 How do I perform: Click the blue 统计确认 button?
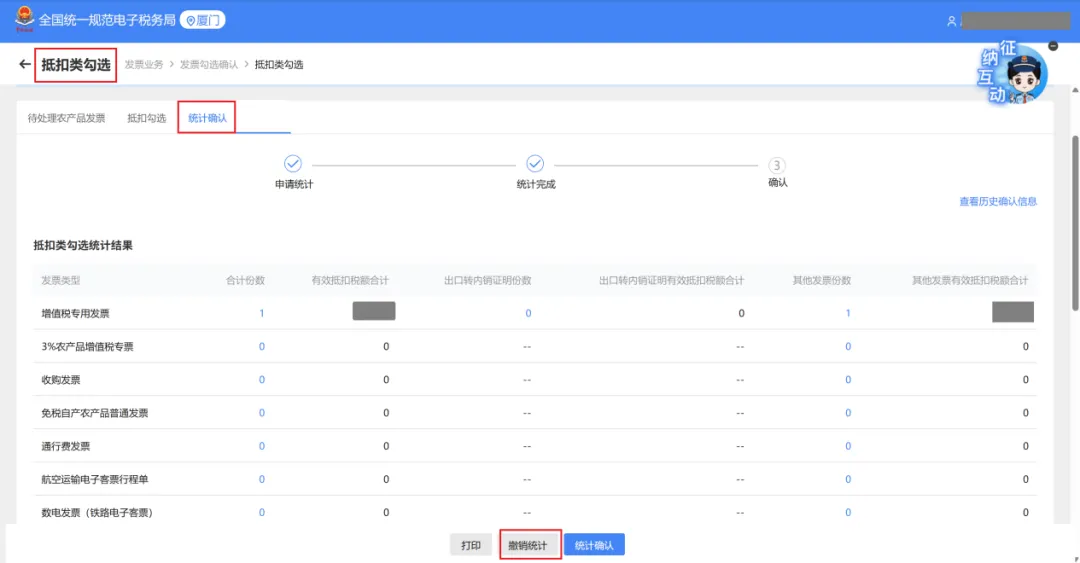click(594, 545)
